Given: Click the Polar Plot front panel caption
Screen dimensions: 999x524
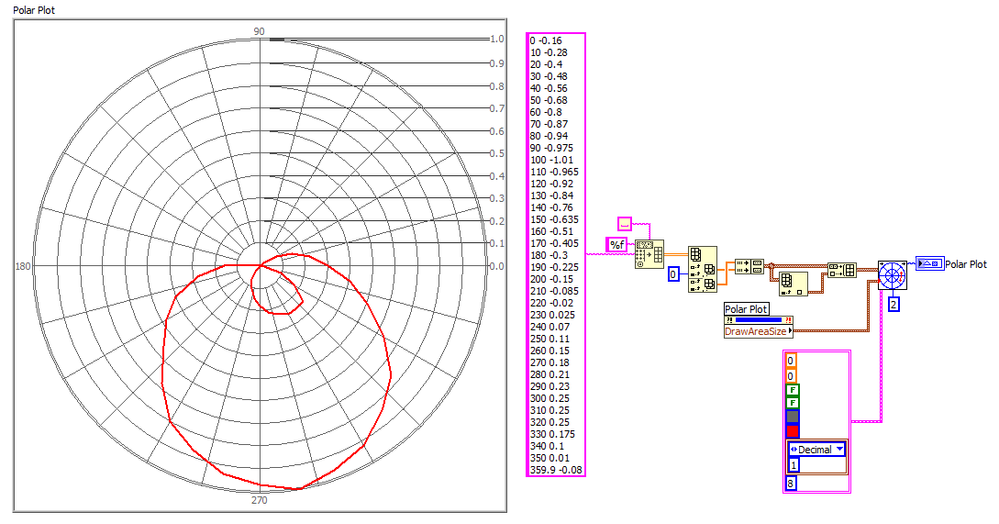Looking at the screenshot, I should (34, 10).
